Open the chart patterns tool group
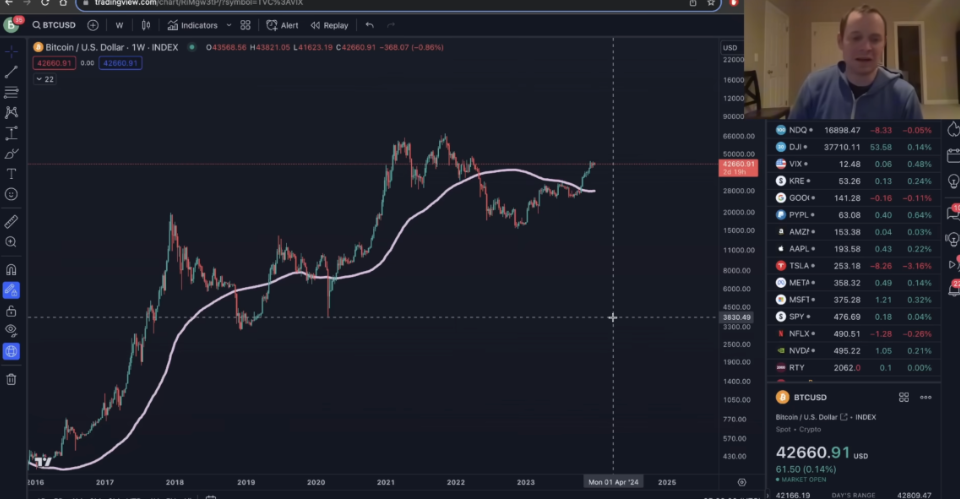Viewport: 960px width, 499px height. pyautogui.click(x=11, y=113)
